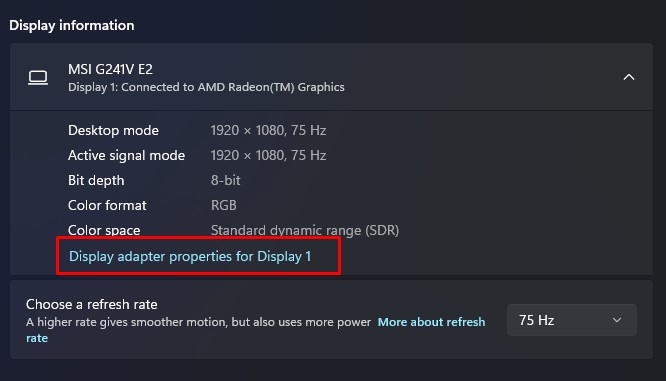The image size is (666, 381).
Task: Click the Active signal mode 75 Hz value
Action: point(268,155)
